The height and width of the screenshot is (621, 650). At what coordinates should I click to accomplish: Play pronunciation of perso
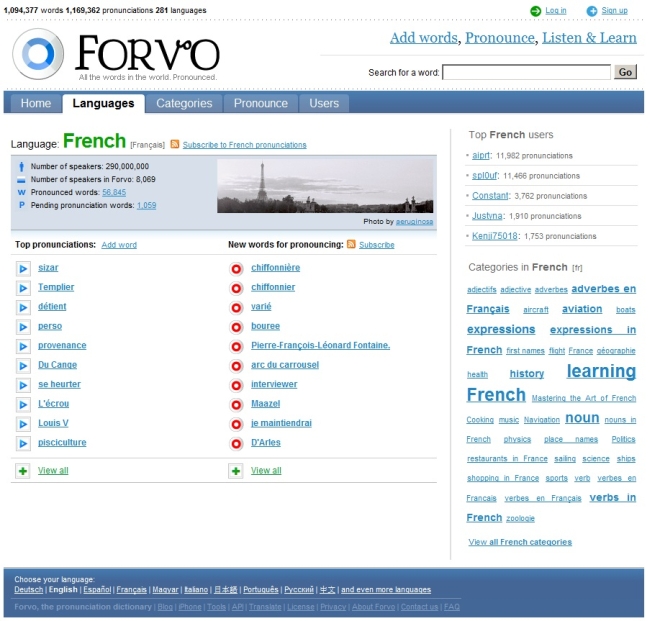pos(23,327)
